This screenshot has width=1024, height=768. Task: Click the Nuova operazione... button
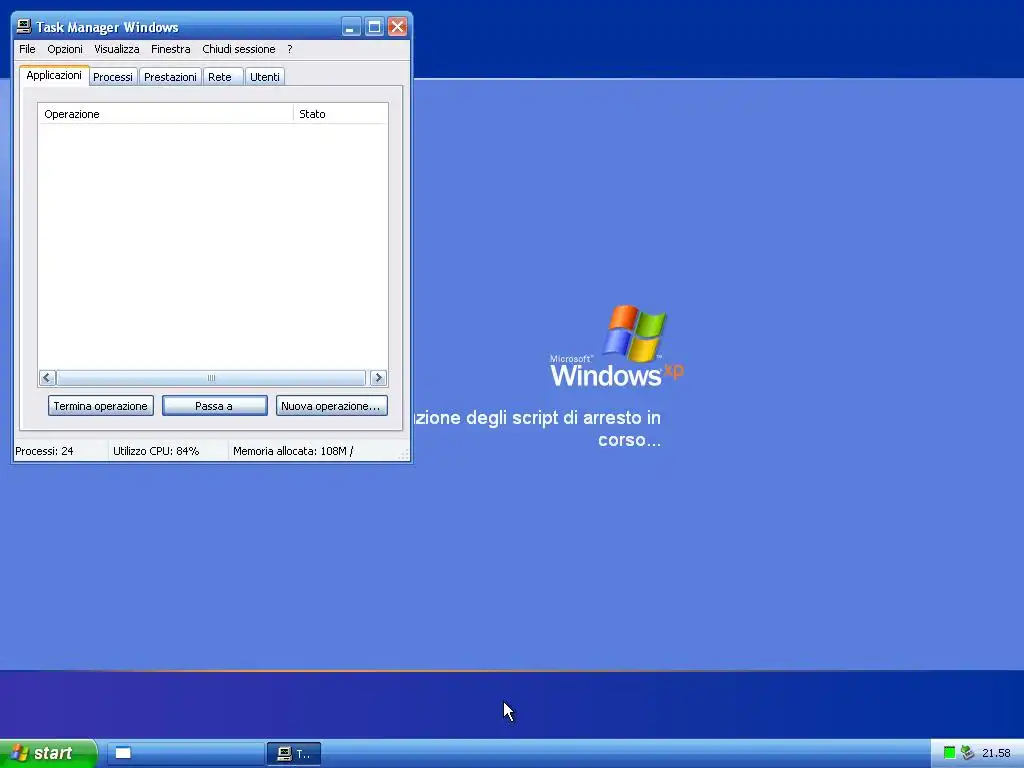[x=331, y=406]
